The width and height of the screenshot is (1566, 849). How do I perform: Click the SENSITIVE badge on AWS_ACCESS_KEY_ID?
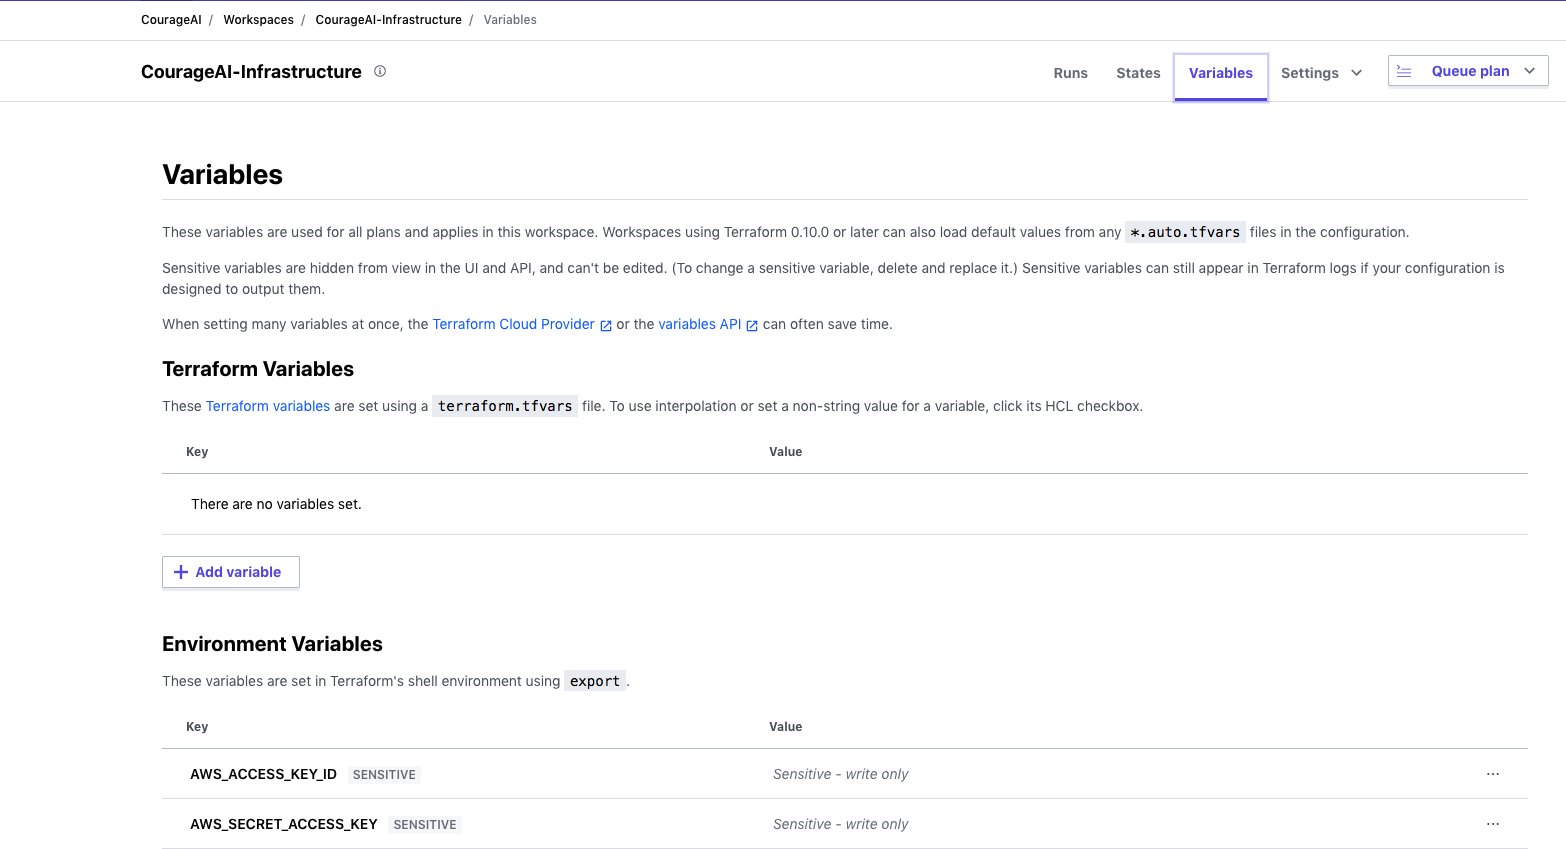point(384,775)
